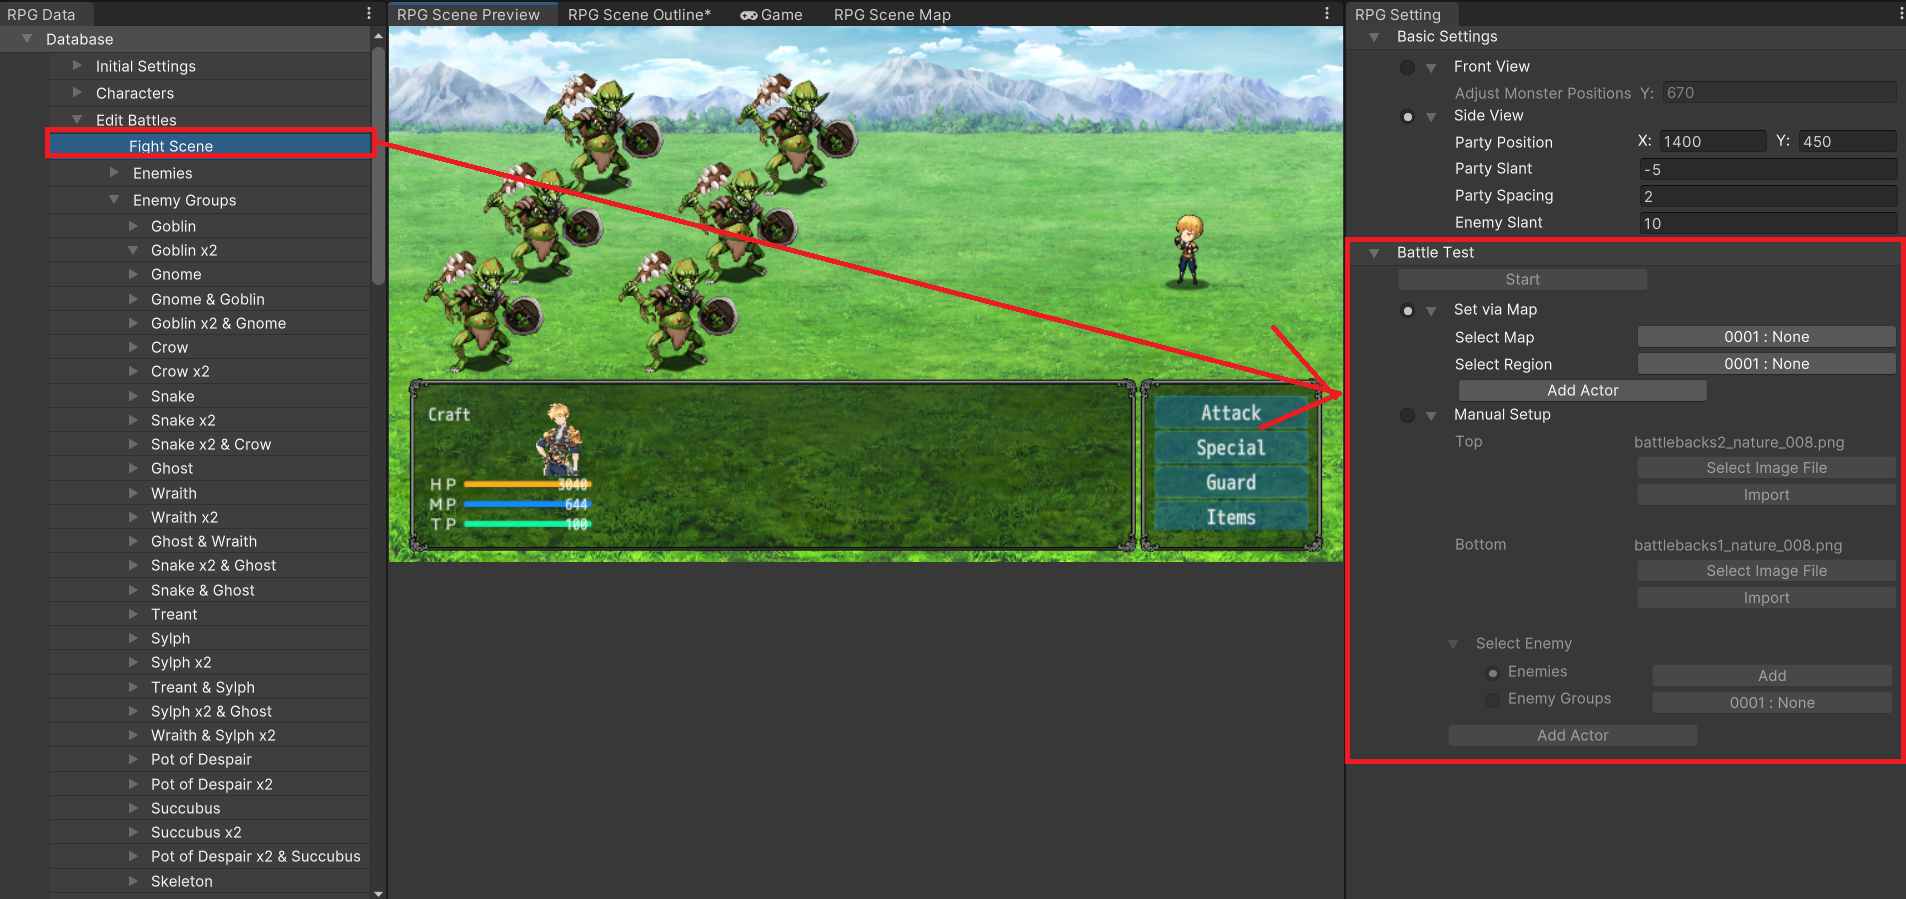Open the Game tab
Viewport: 1906px width, 899px height.
[771, 14]
